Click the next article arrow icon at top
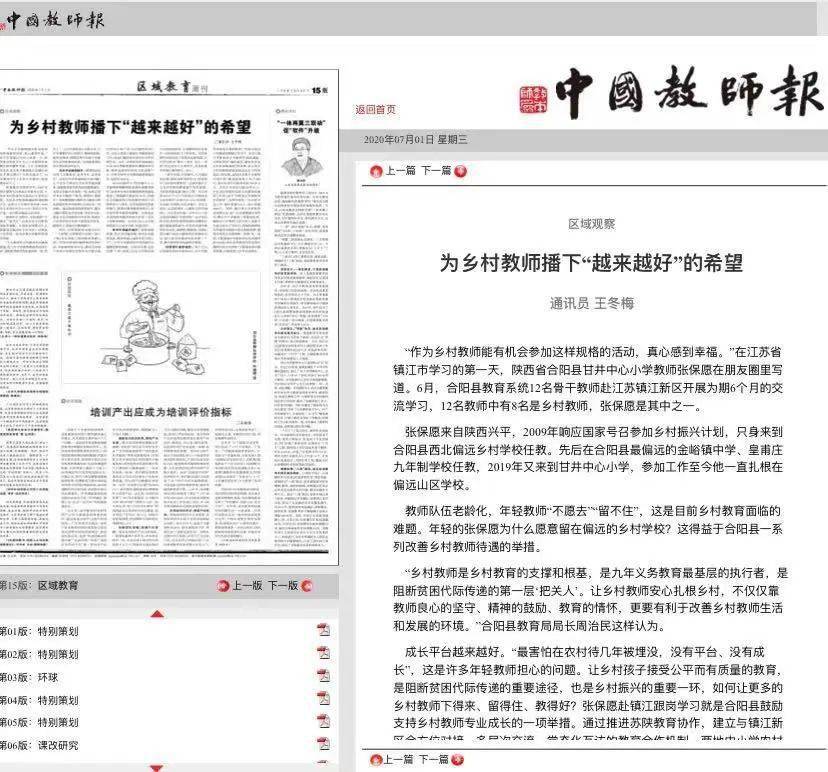 (x=460, y=171)
